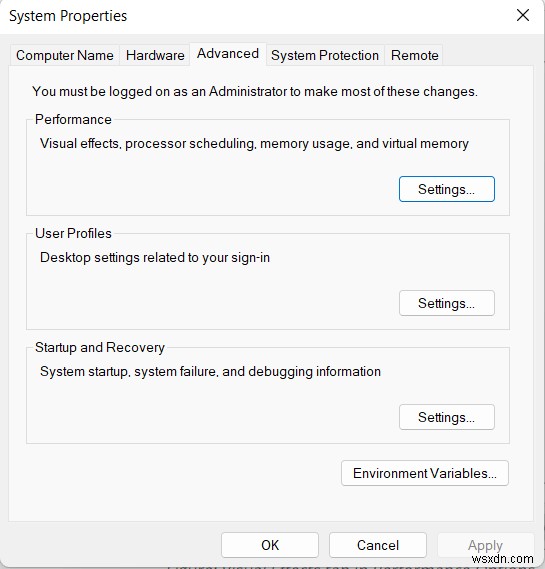The width and height of the screenshot is (545, 569).
Task: Switch to the Computer Name tab
Action: (65, 56)
